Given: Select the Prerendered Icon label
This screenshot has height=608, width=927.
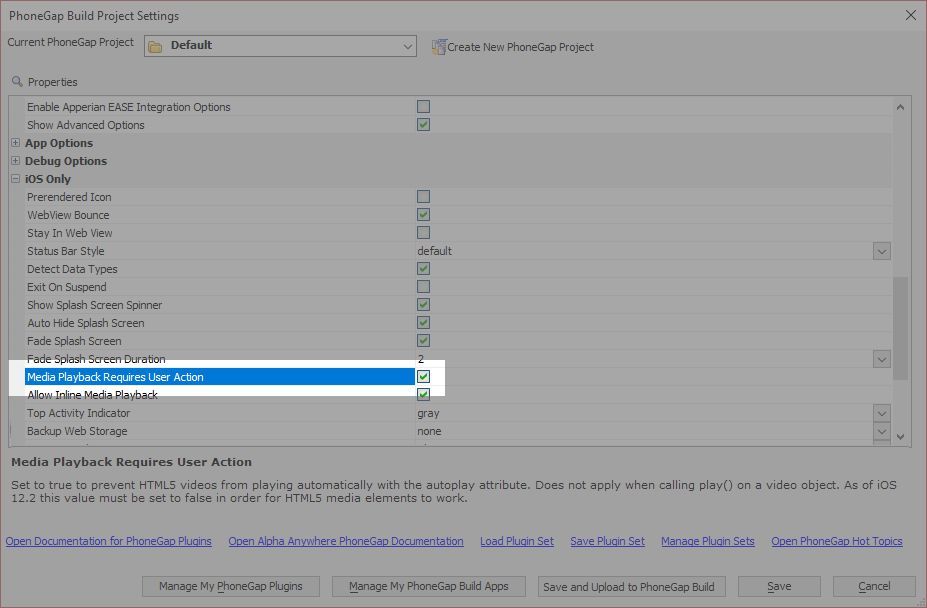Looking at the screenshot, I should click(69, 197).
